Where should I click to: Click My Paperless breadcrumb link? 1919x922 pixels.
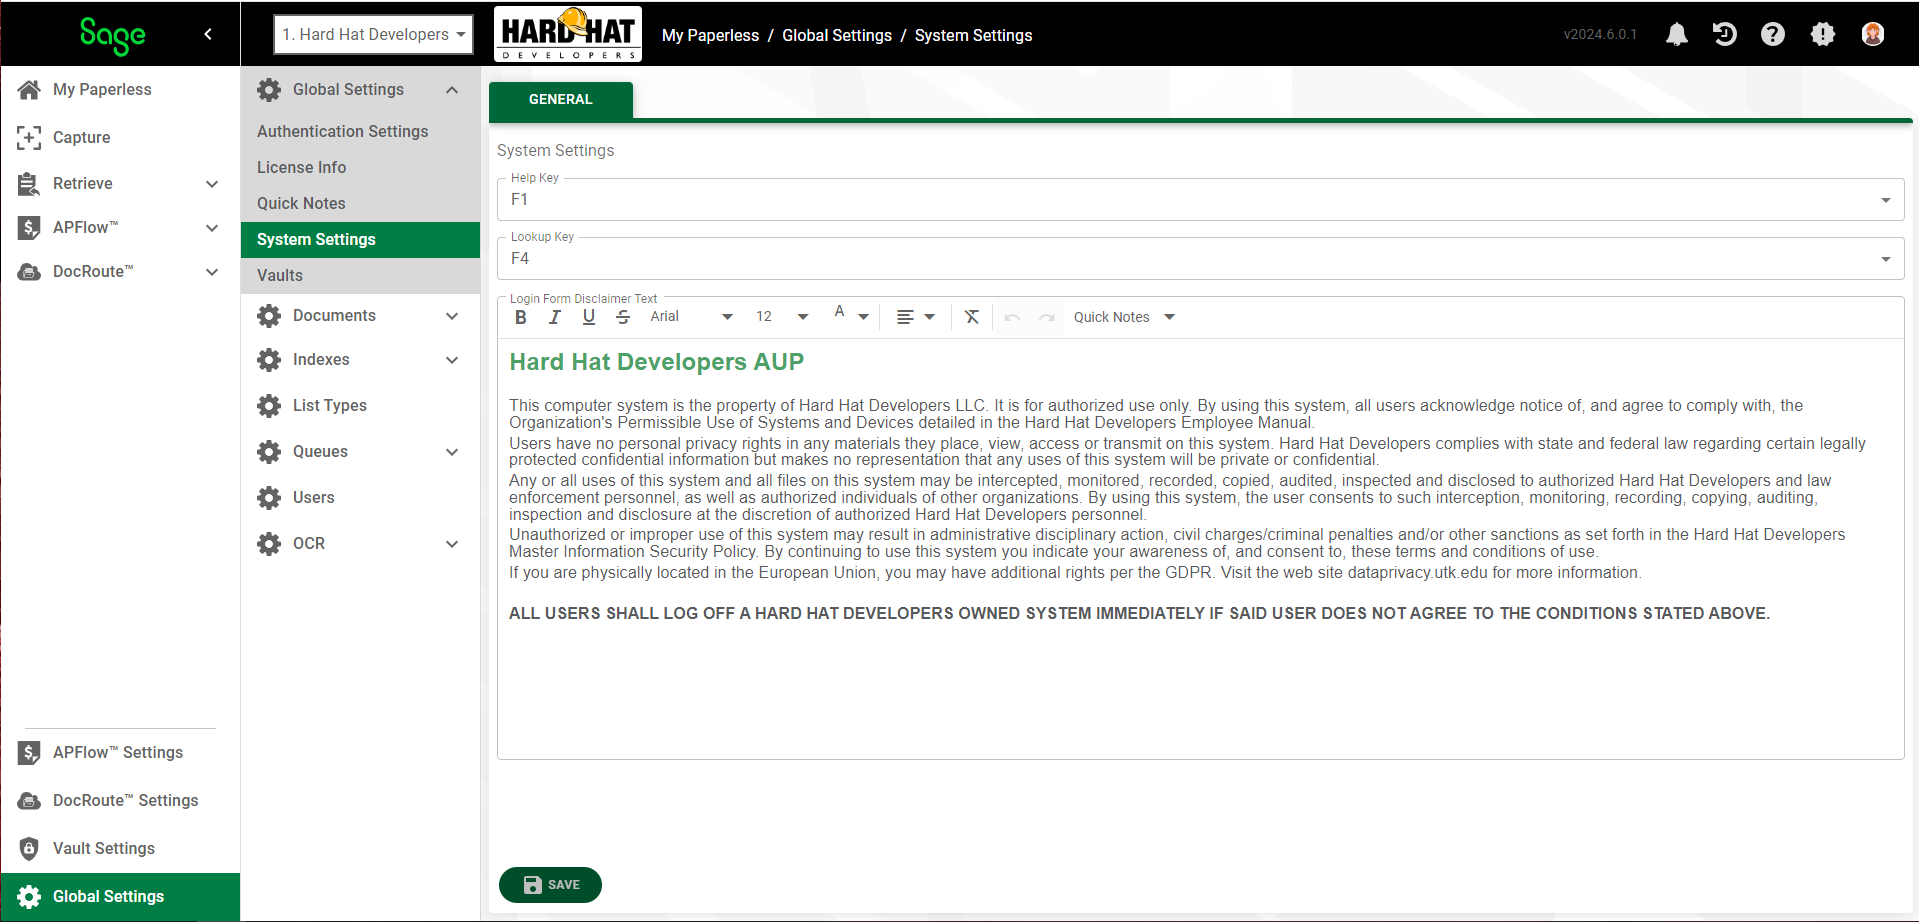(x=710, y=35)
